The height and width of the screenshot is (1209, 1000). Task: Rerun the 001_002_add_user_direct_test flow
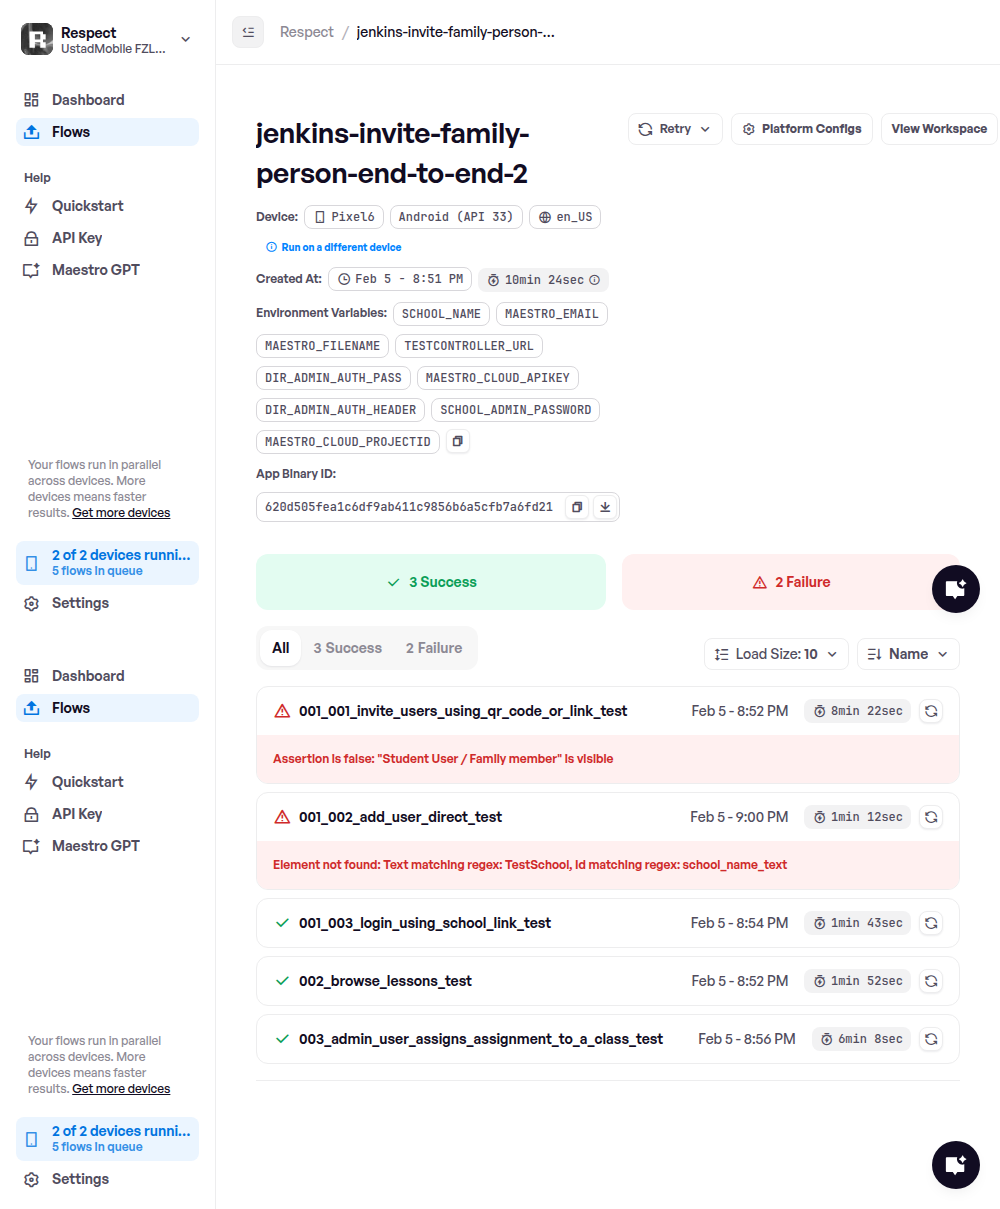coord(931,817)
